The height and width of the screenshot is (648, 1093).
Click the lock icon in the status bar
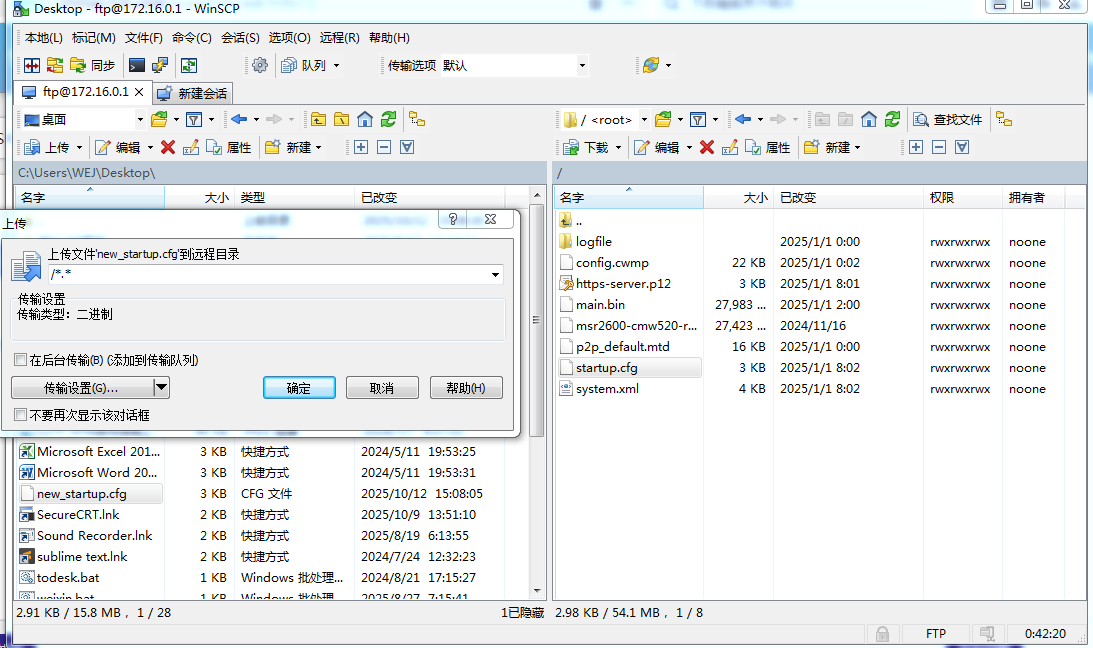[882, 633]
